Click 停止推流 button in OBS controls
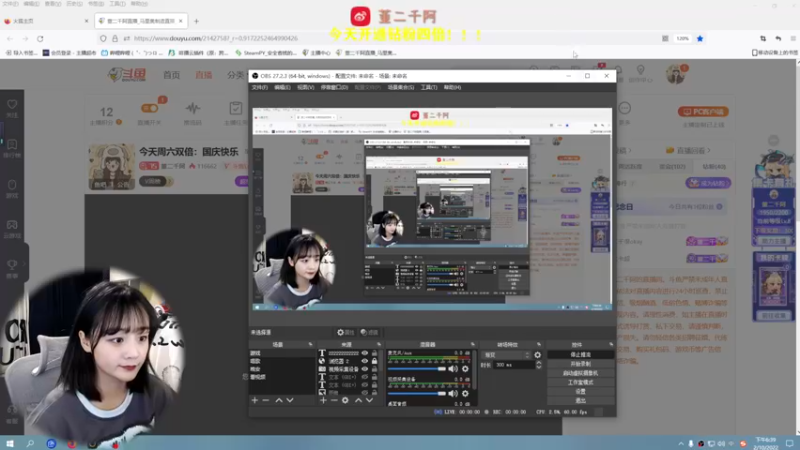 point(581,355)
